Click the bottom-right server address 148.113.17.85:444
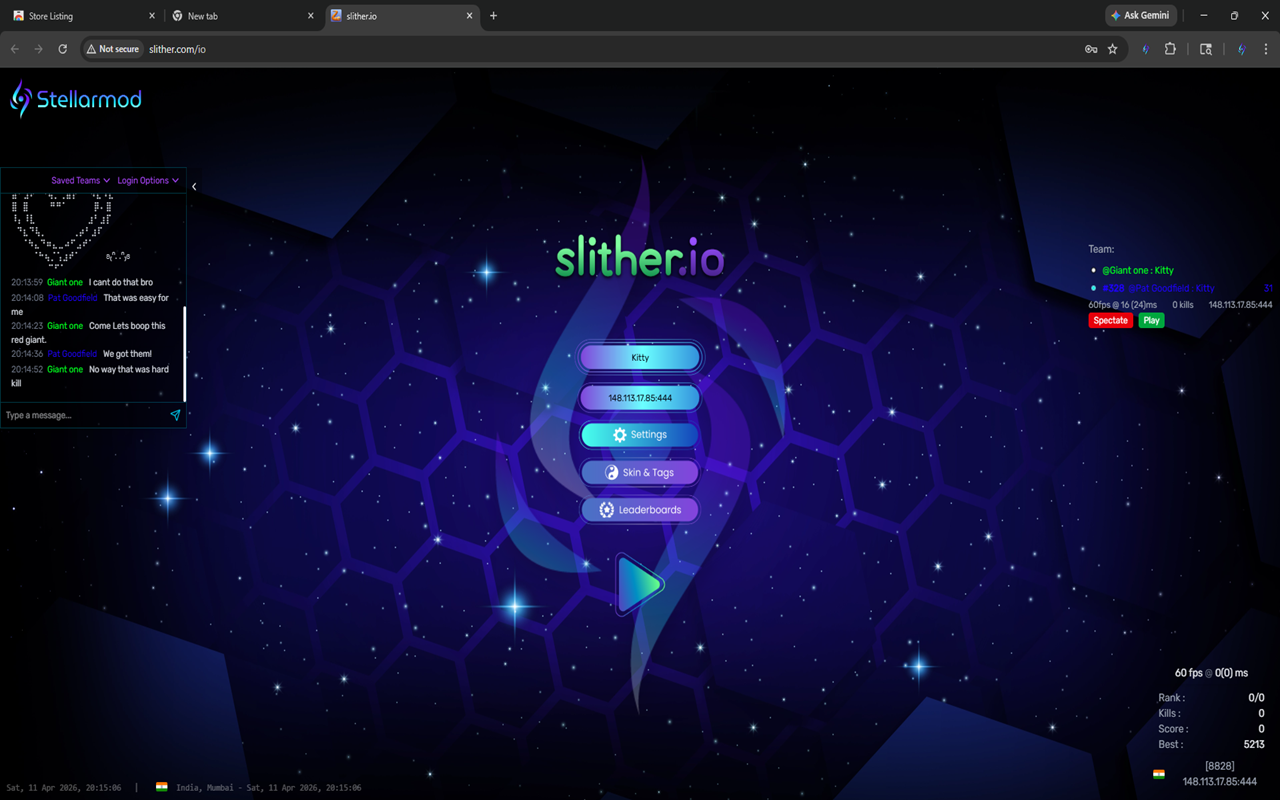1280x800 pixels. (1220, 782)
